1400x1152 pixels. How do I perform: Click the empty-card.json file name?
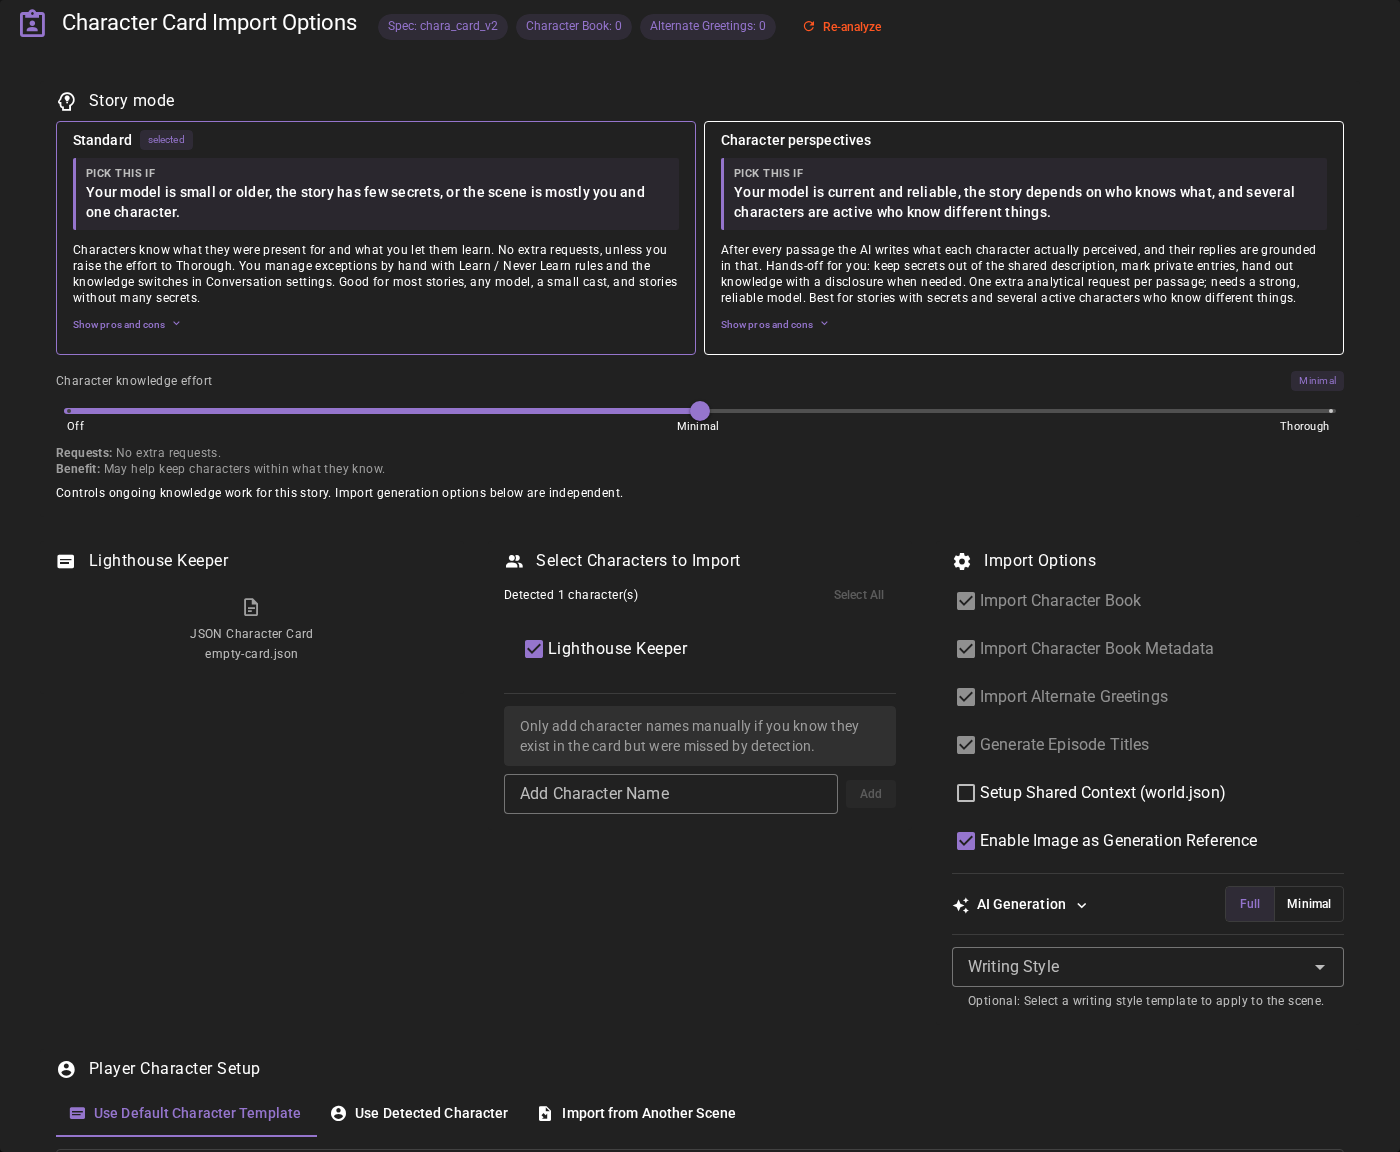click(251, 654)
